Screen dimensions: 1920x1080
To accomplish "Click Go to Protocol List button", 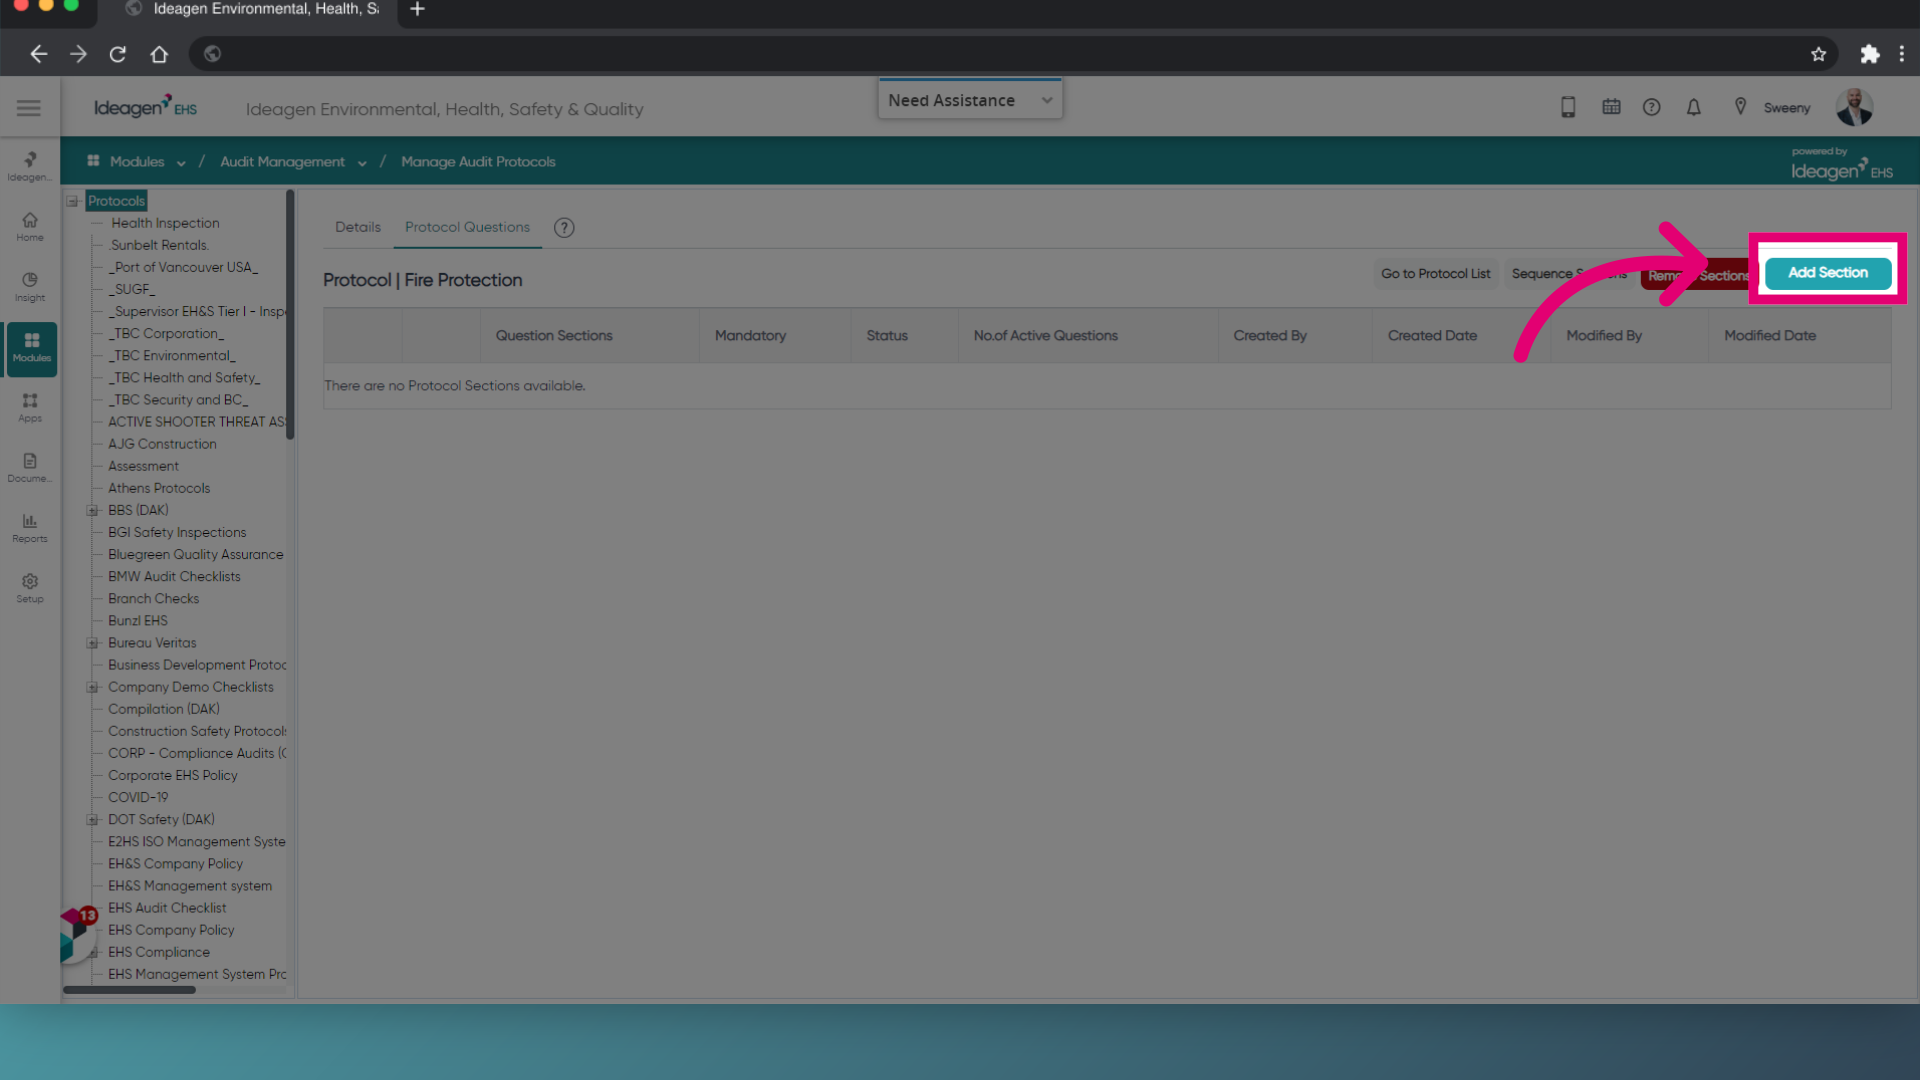I will click(1435, 274).
